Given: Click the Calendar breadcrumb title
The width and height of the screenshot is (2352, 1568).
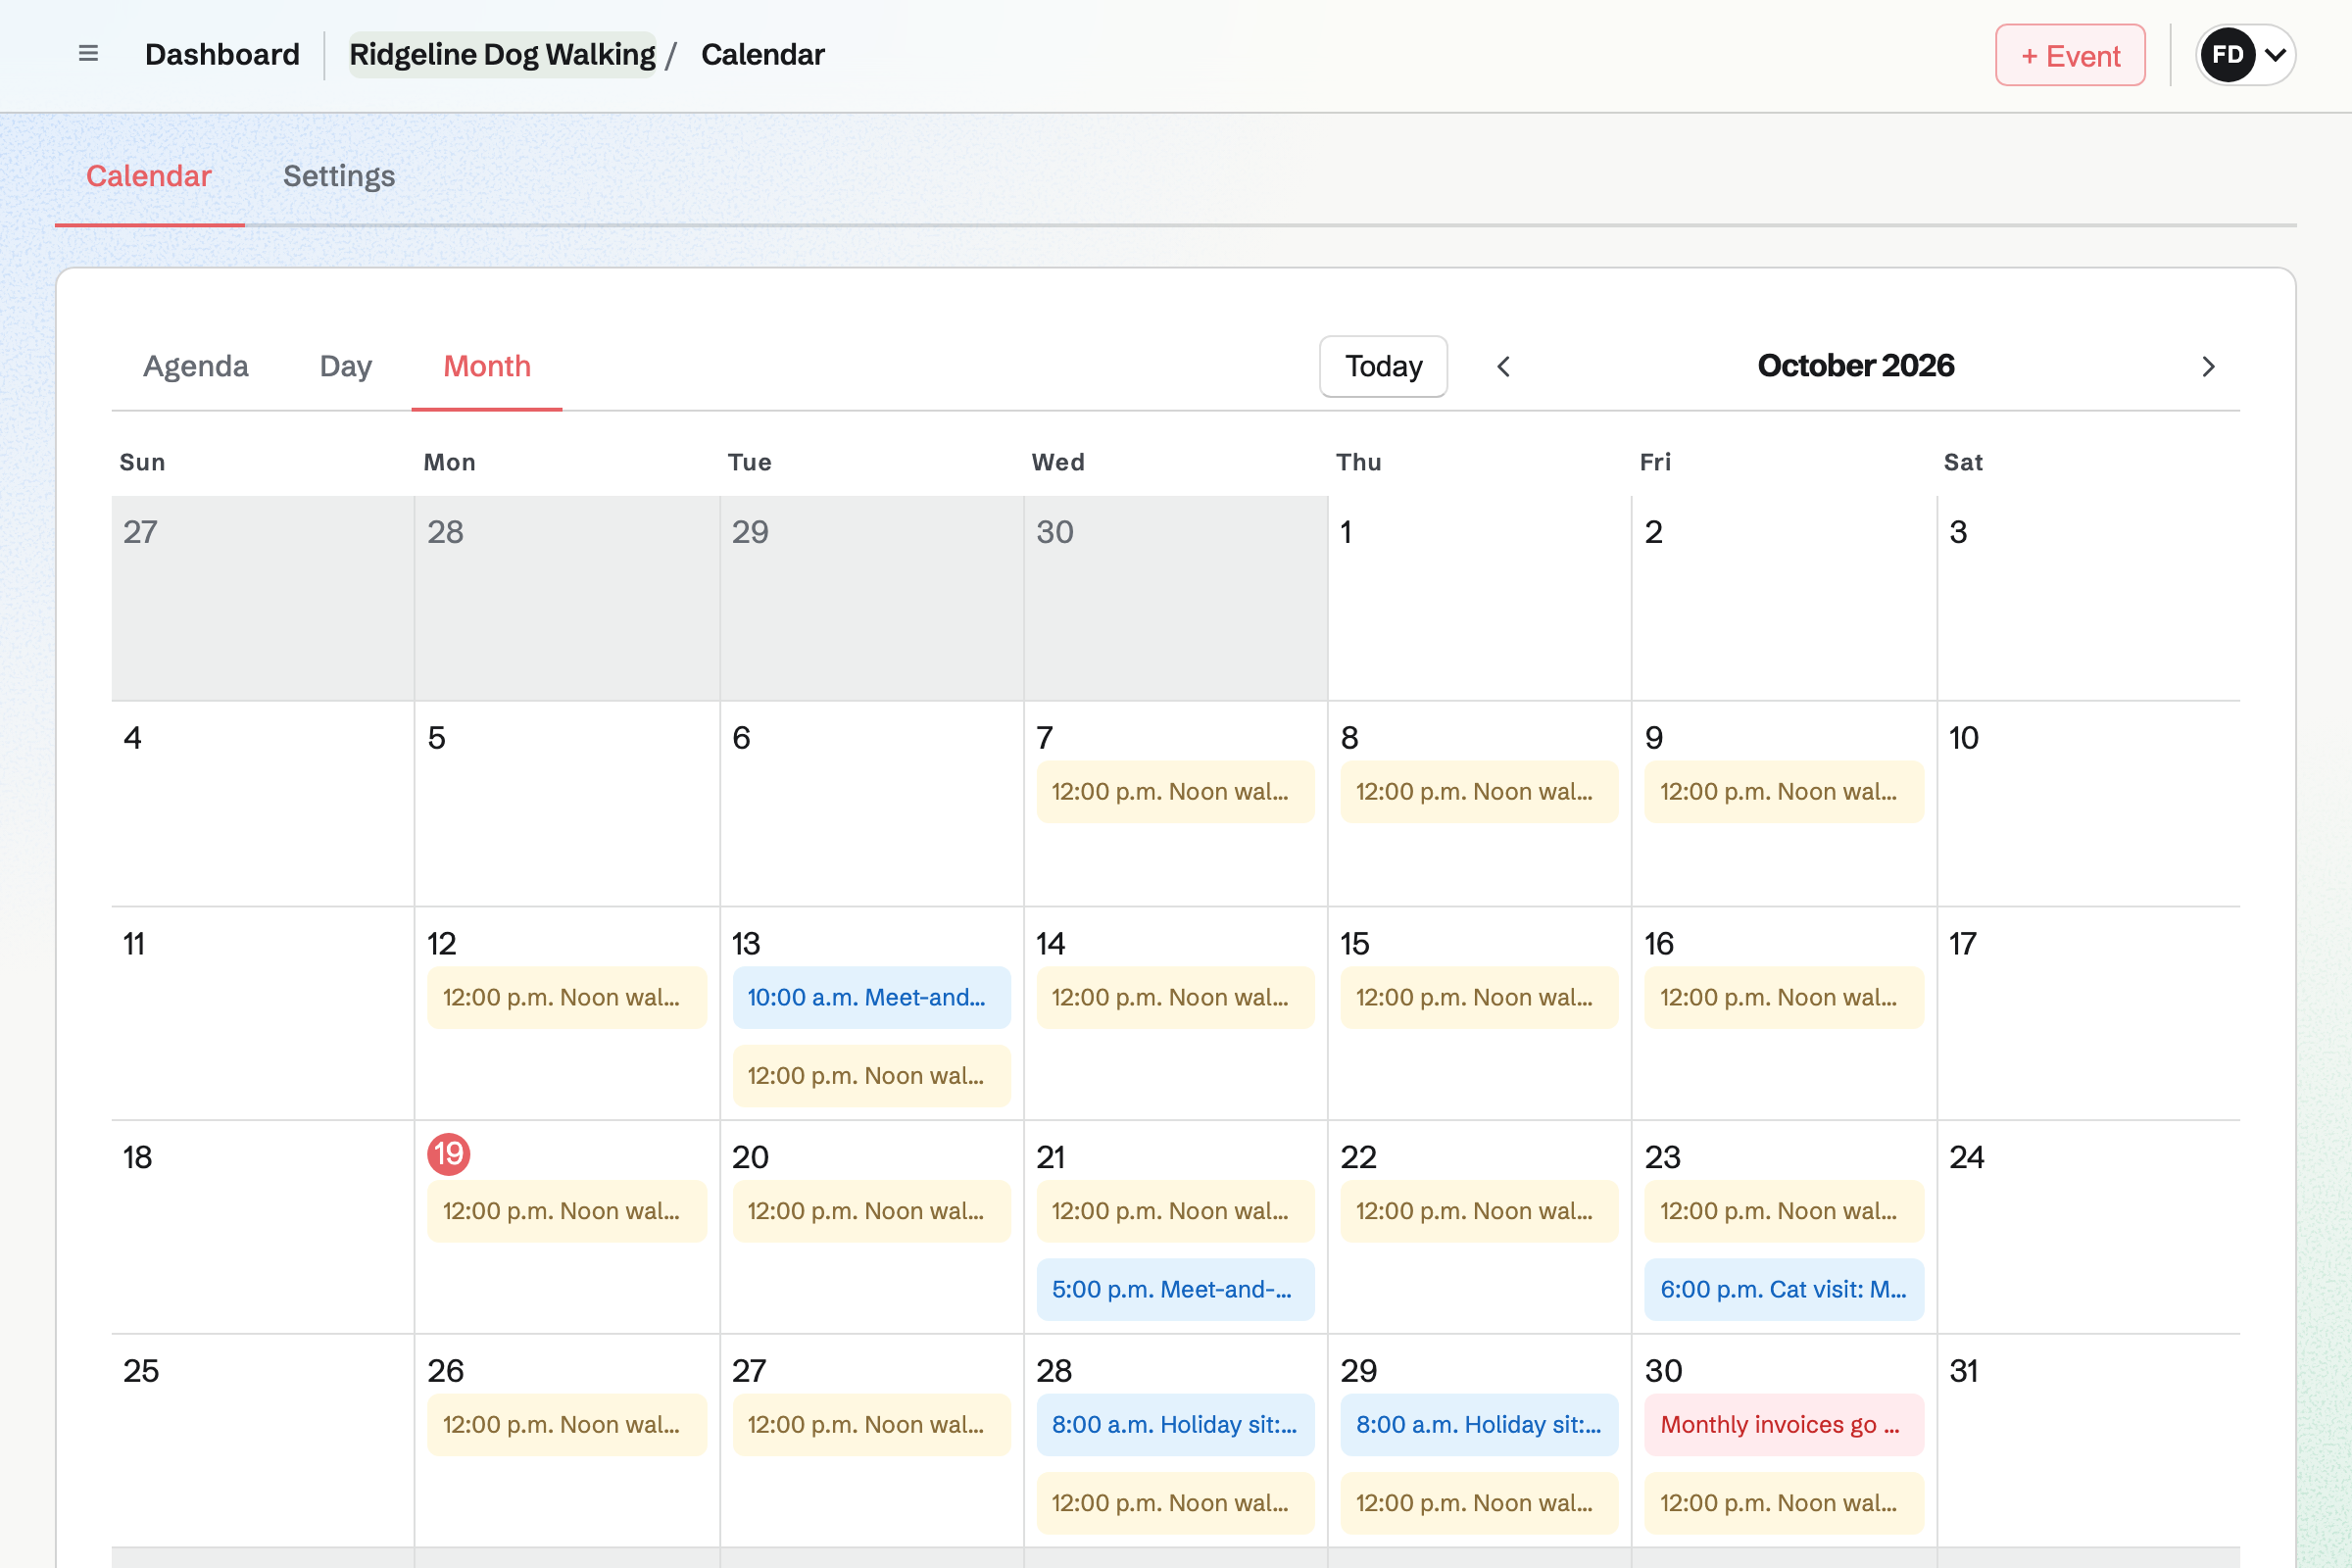Looking at the screenshot, I should pos(762,54).
